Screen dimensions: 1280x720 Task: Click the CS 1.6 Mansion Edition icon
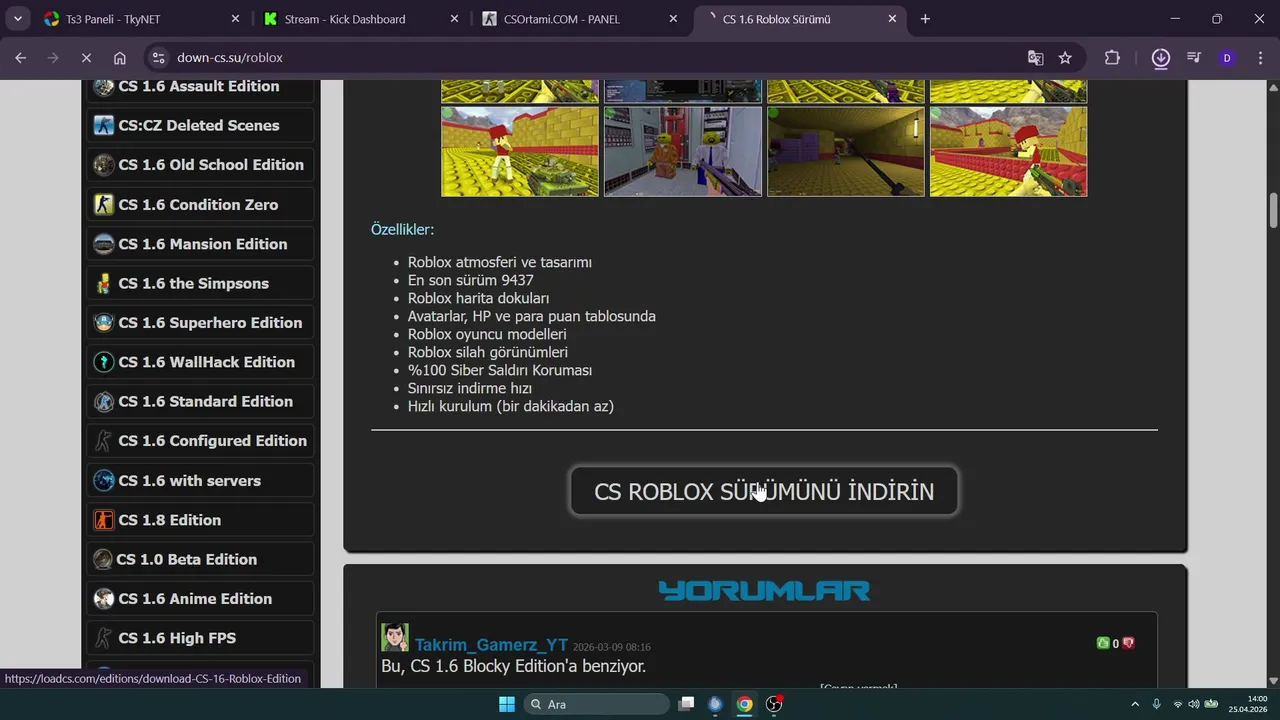[x=103, y=244]
